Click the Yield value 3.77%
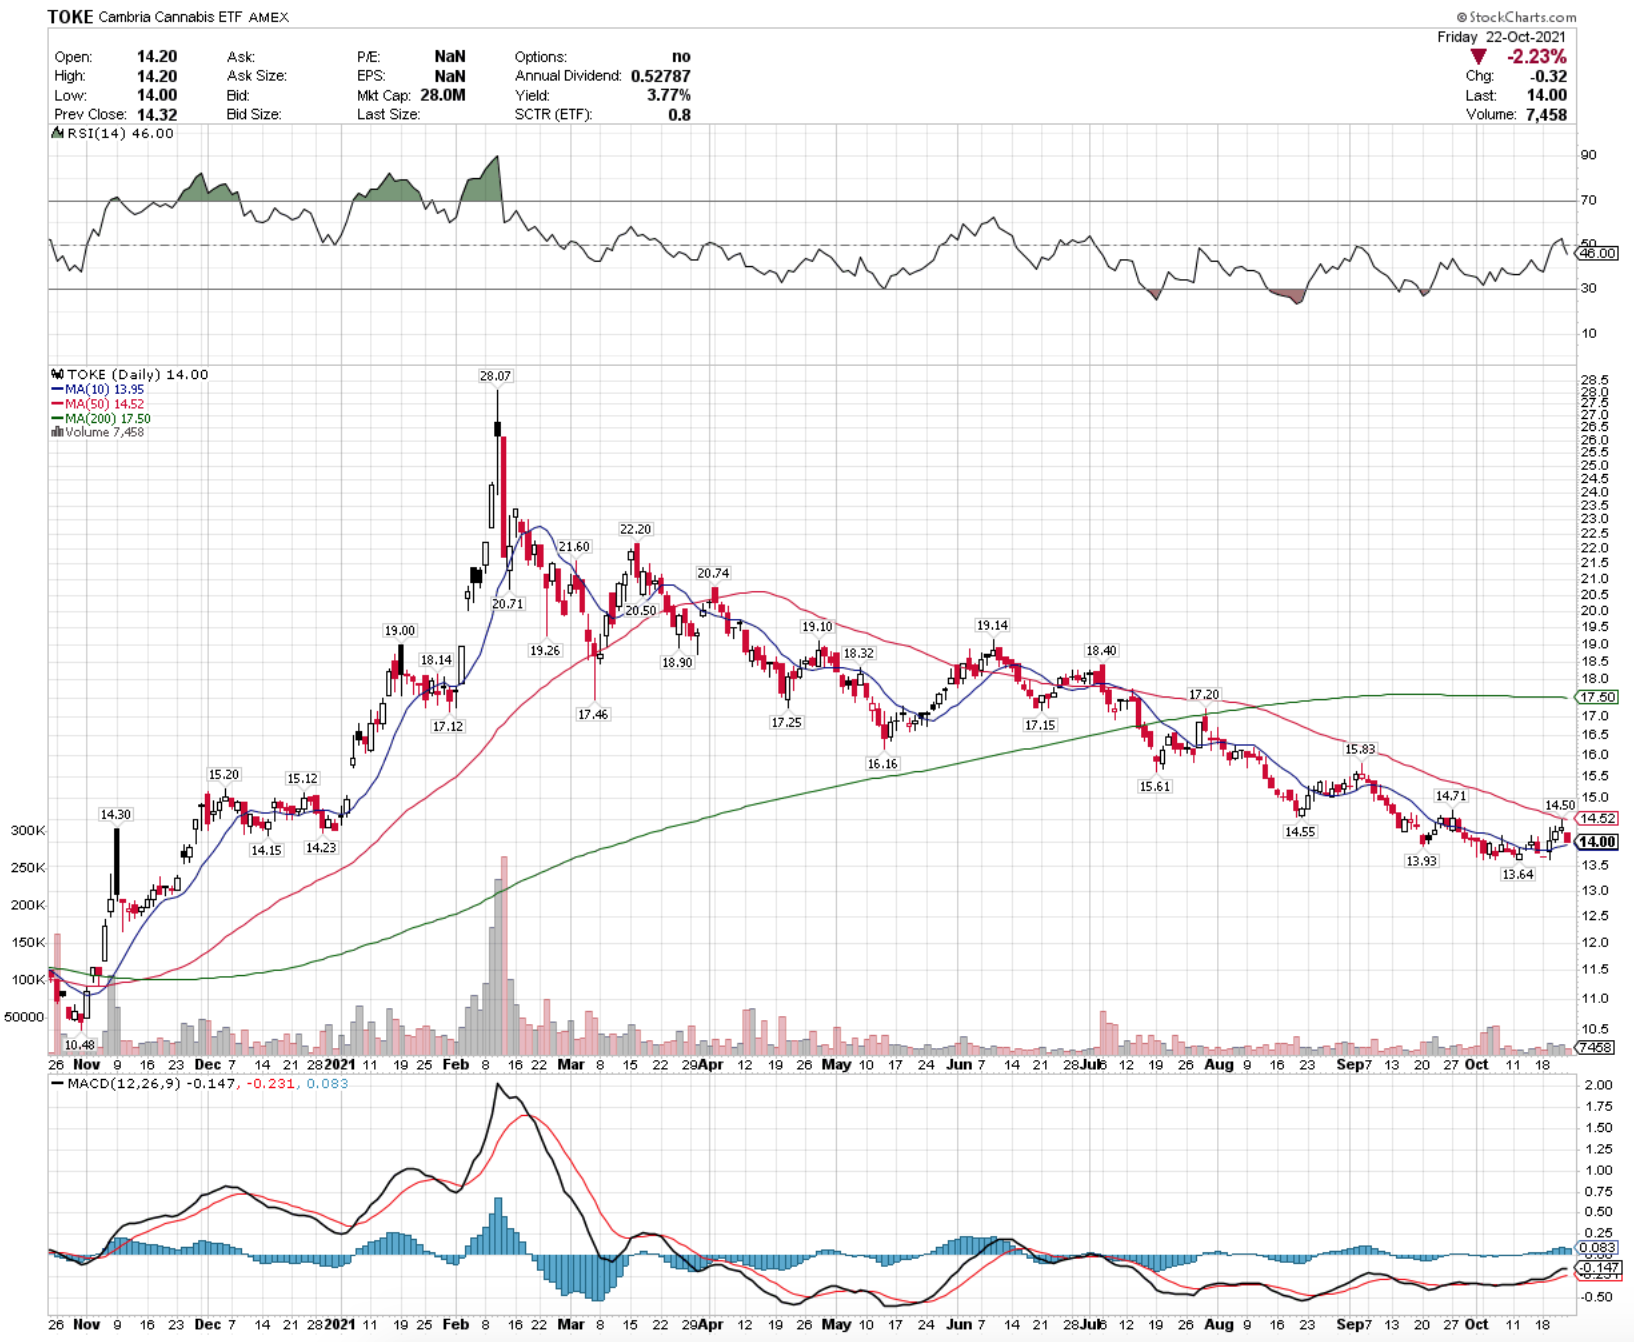The image size is (1634, 1342). [x=669, y=95]
